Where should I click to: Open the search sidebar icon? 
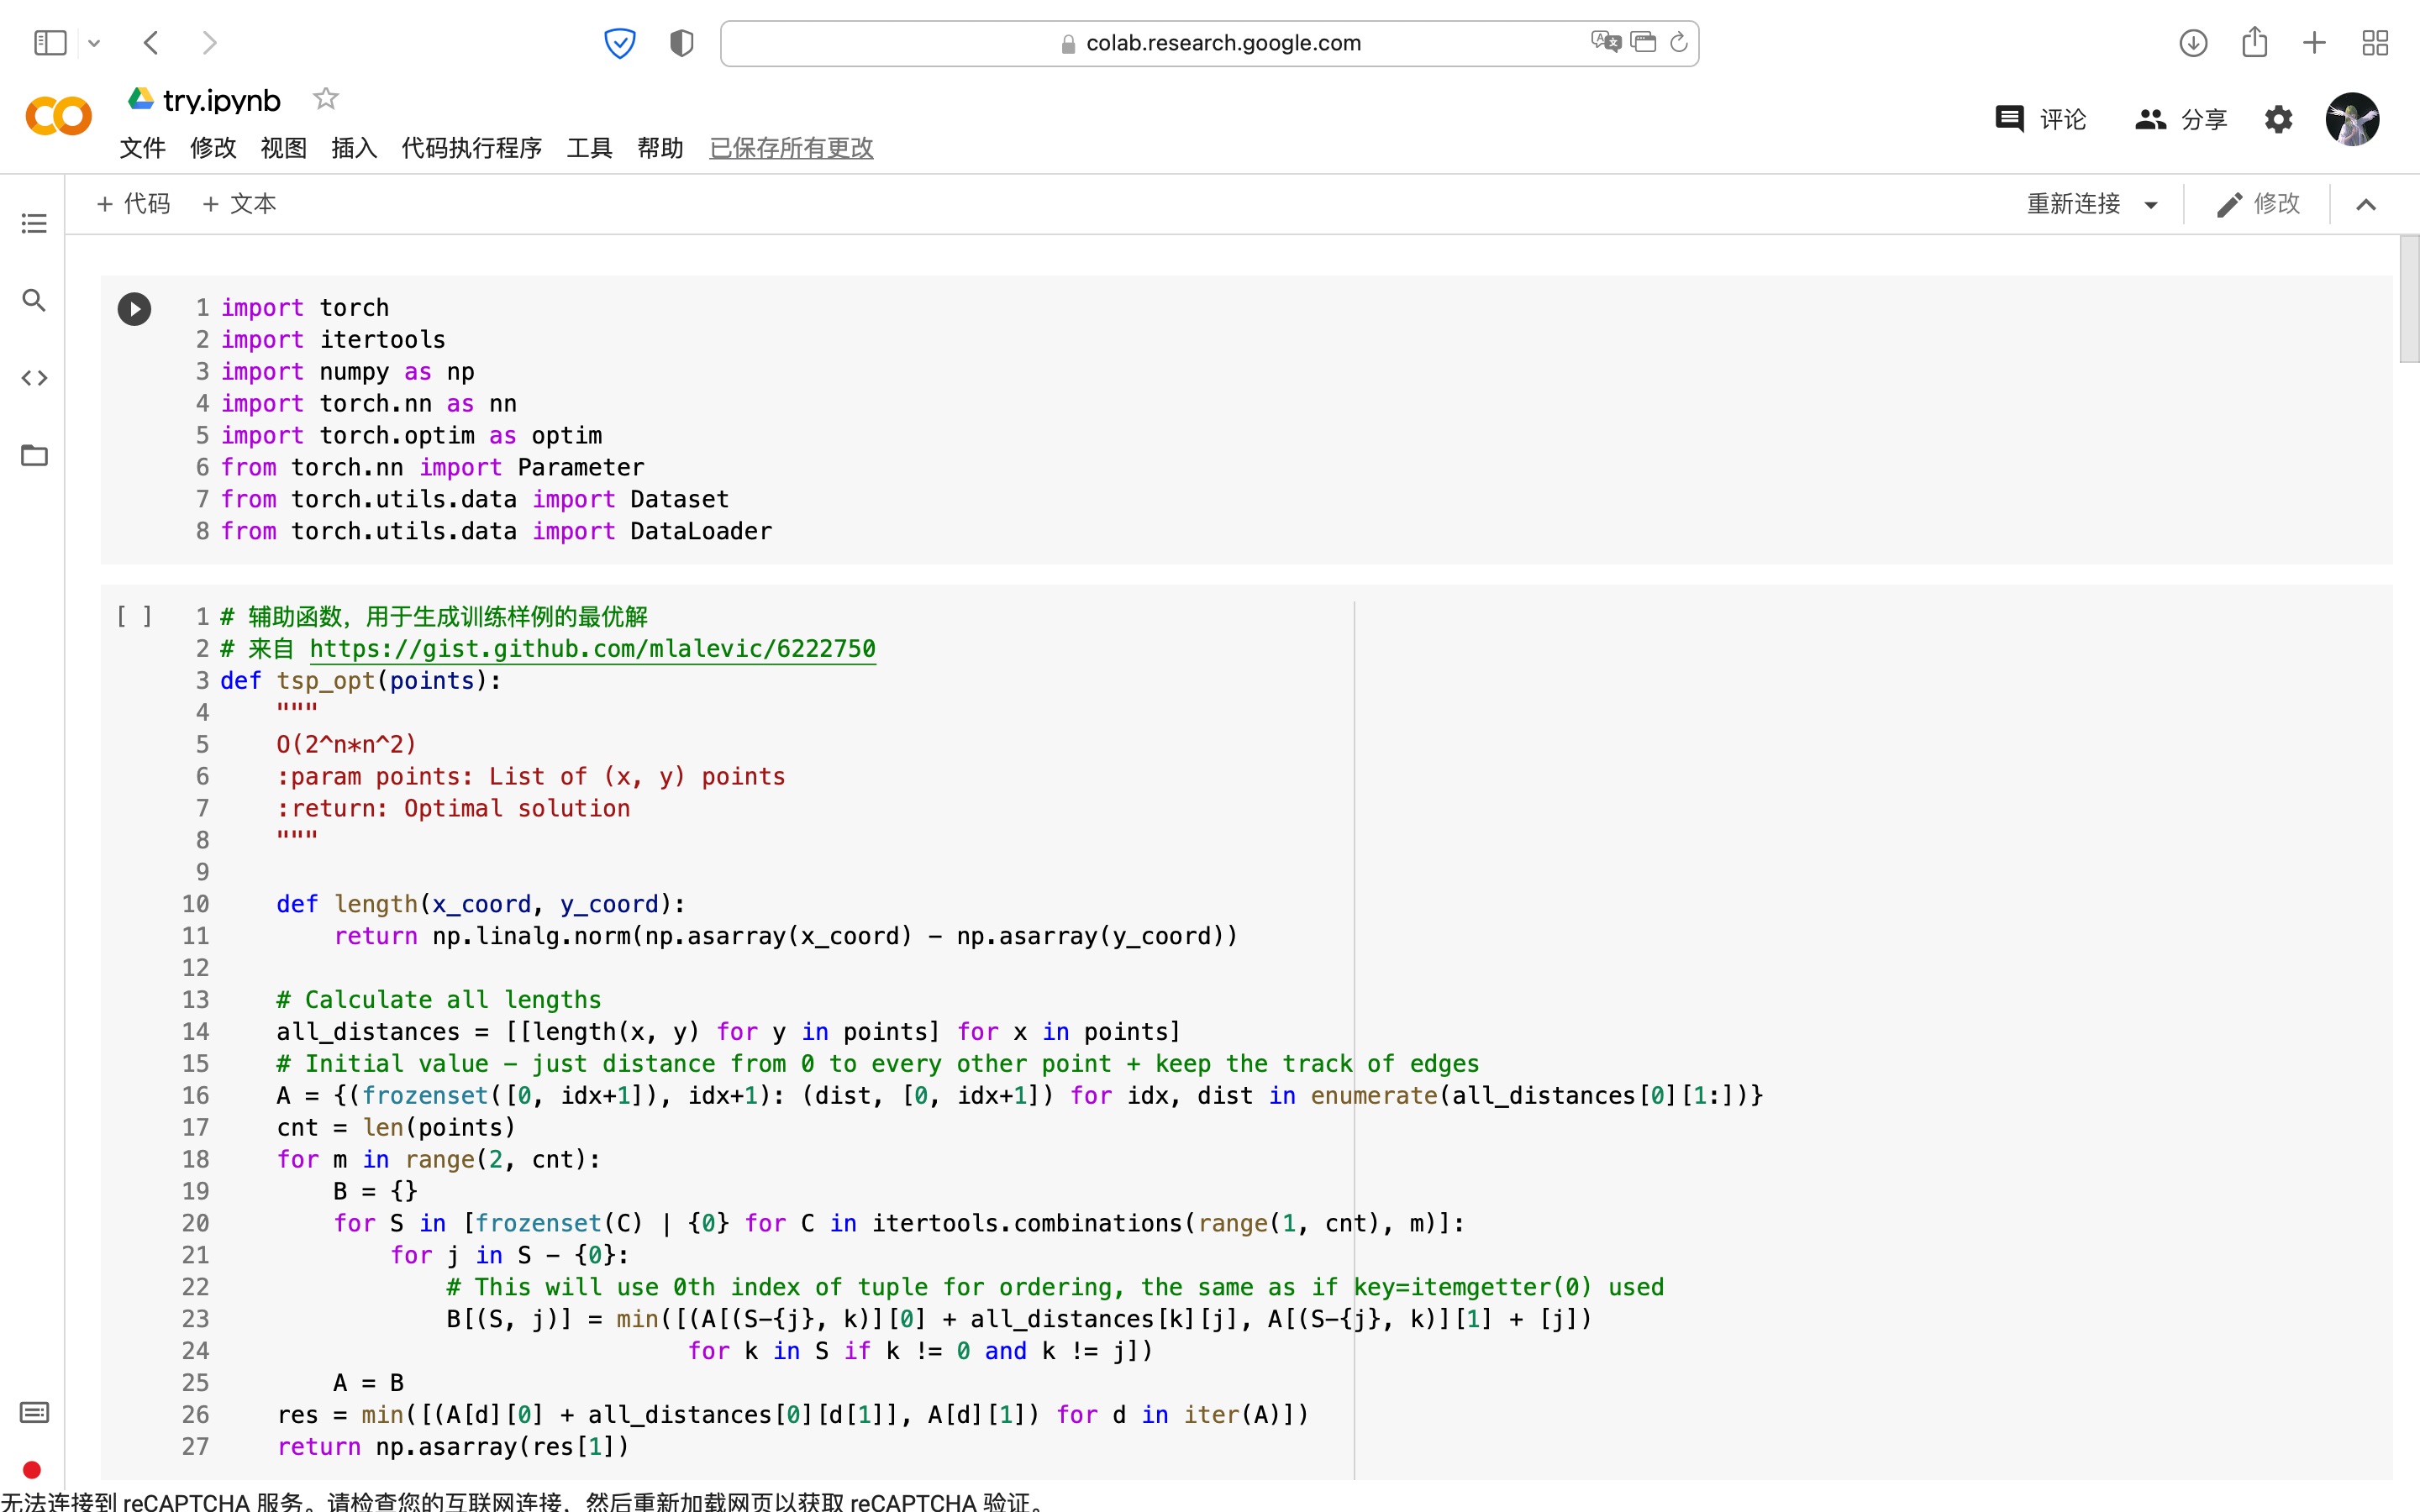(x=34, y=300)
